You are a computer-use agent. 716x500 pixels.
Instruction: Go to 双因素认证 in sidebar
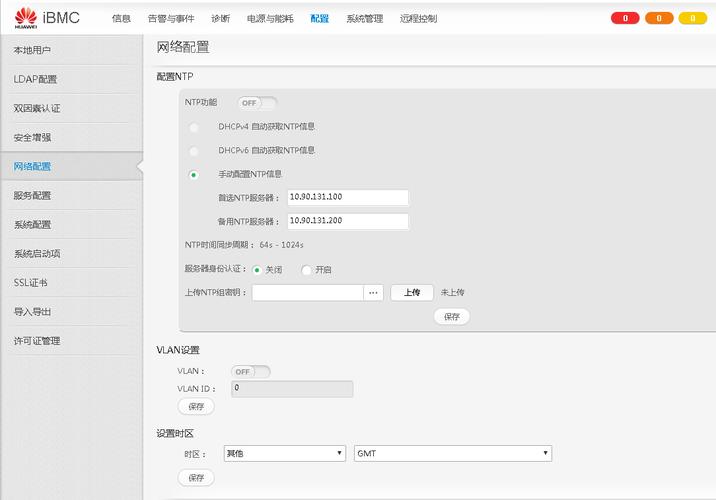pyautogui.click(x=72, y=108)
